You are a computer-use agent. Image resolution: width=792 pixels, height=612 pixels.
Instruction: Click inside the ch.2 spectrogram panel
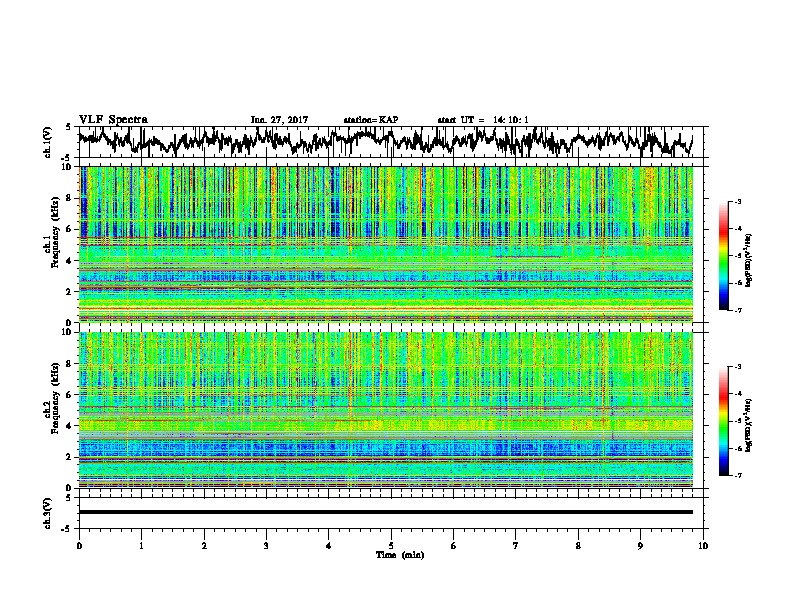386,410
